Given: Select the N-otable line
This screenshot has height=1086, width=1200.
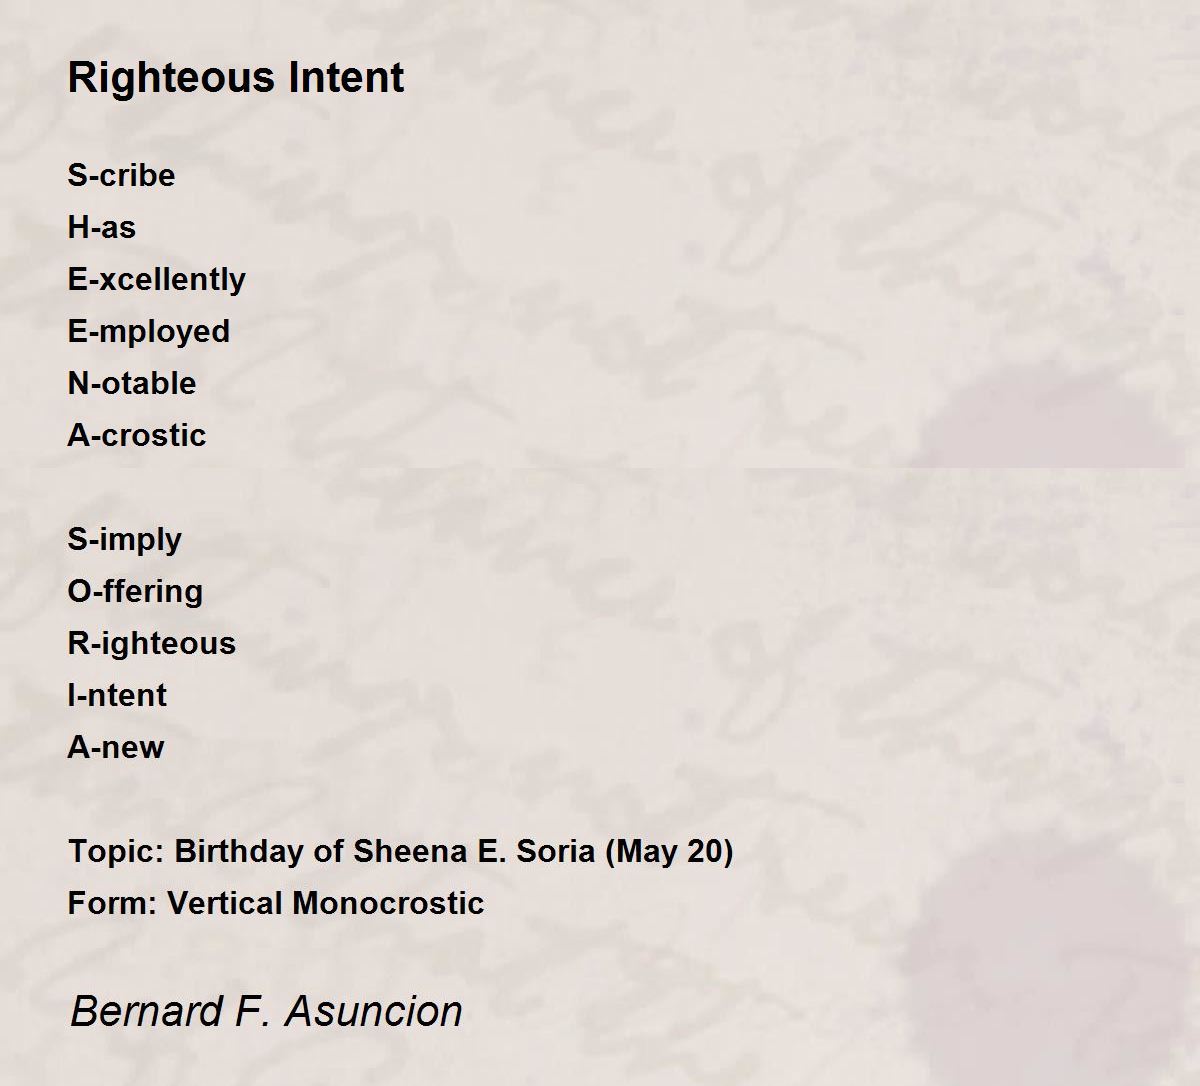Looking at the screenshot, I should 131,384.
